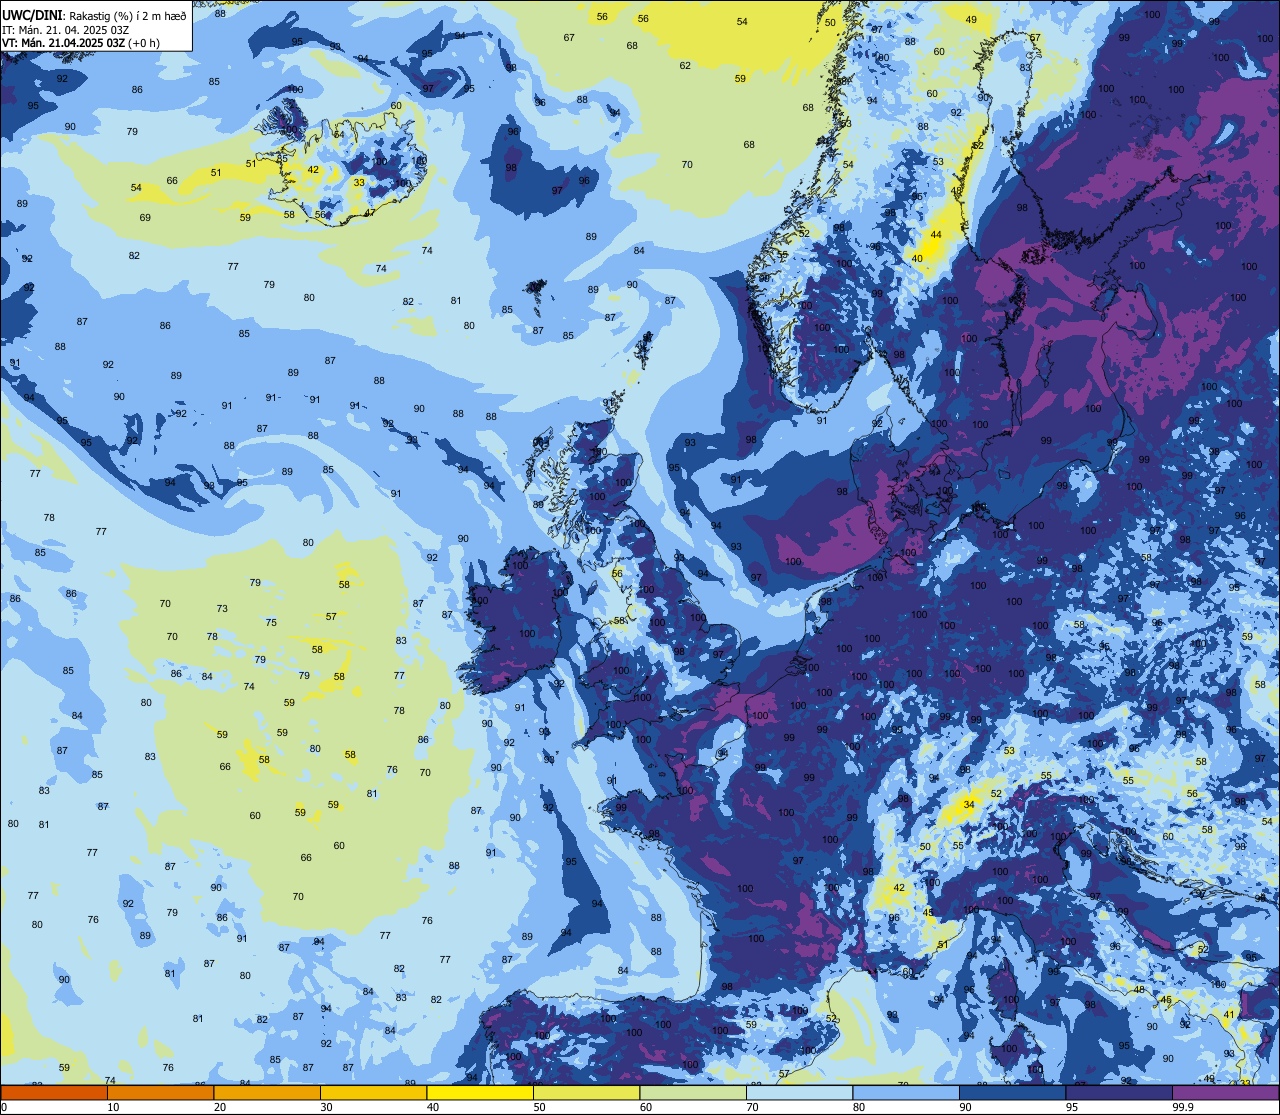This screenshot has height=1115, width=1280.
Task: Select the 'Rakastig (%) í 2 m hæð' title
Action: click(x=128, y=16)
